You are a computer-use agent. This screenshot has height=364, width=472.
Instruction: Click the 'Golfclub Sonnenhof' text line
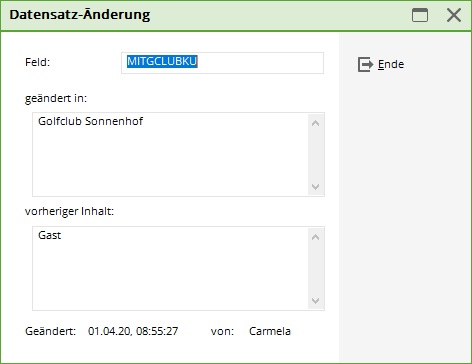90,121
